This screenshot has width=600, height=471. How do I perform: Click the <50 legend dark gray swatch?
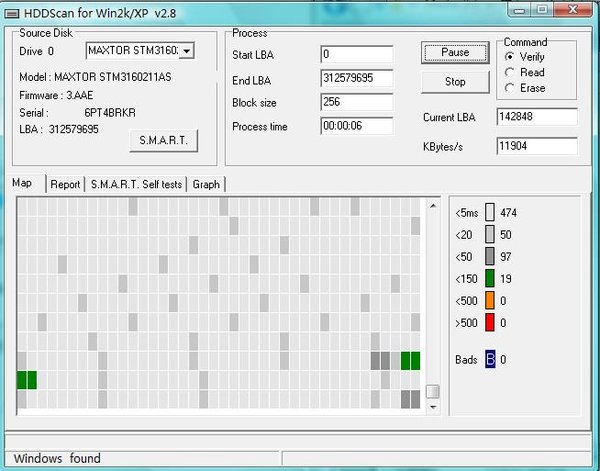coord(490,257)
